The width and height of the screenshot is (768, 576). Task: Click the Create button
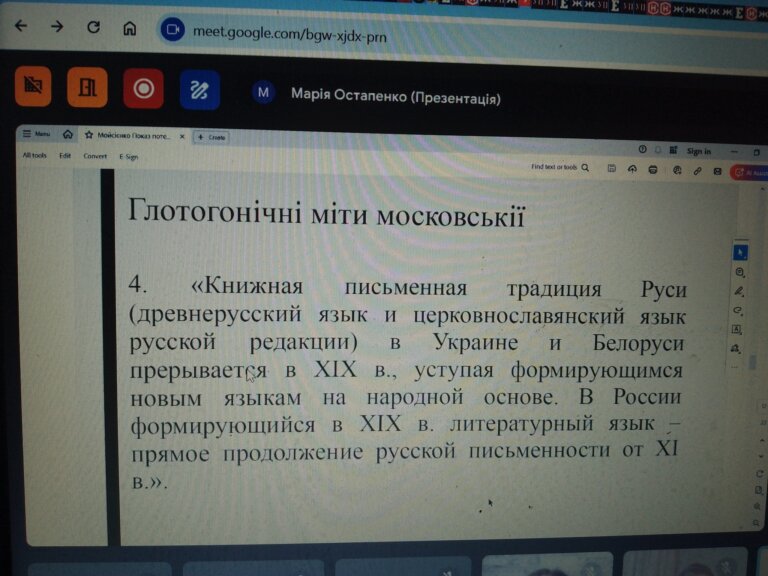click(211, 137)
